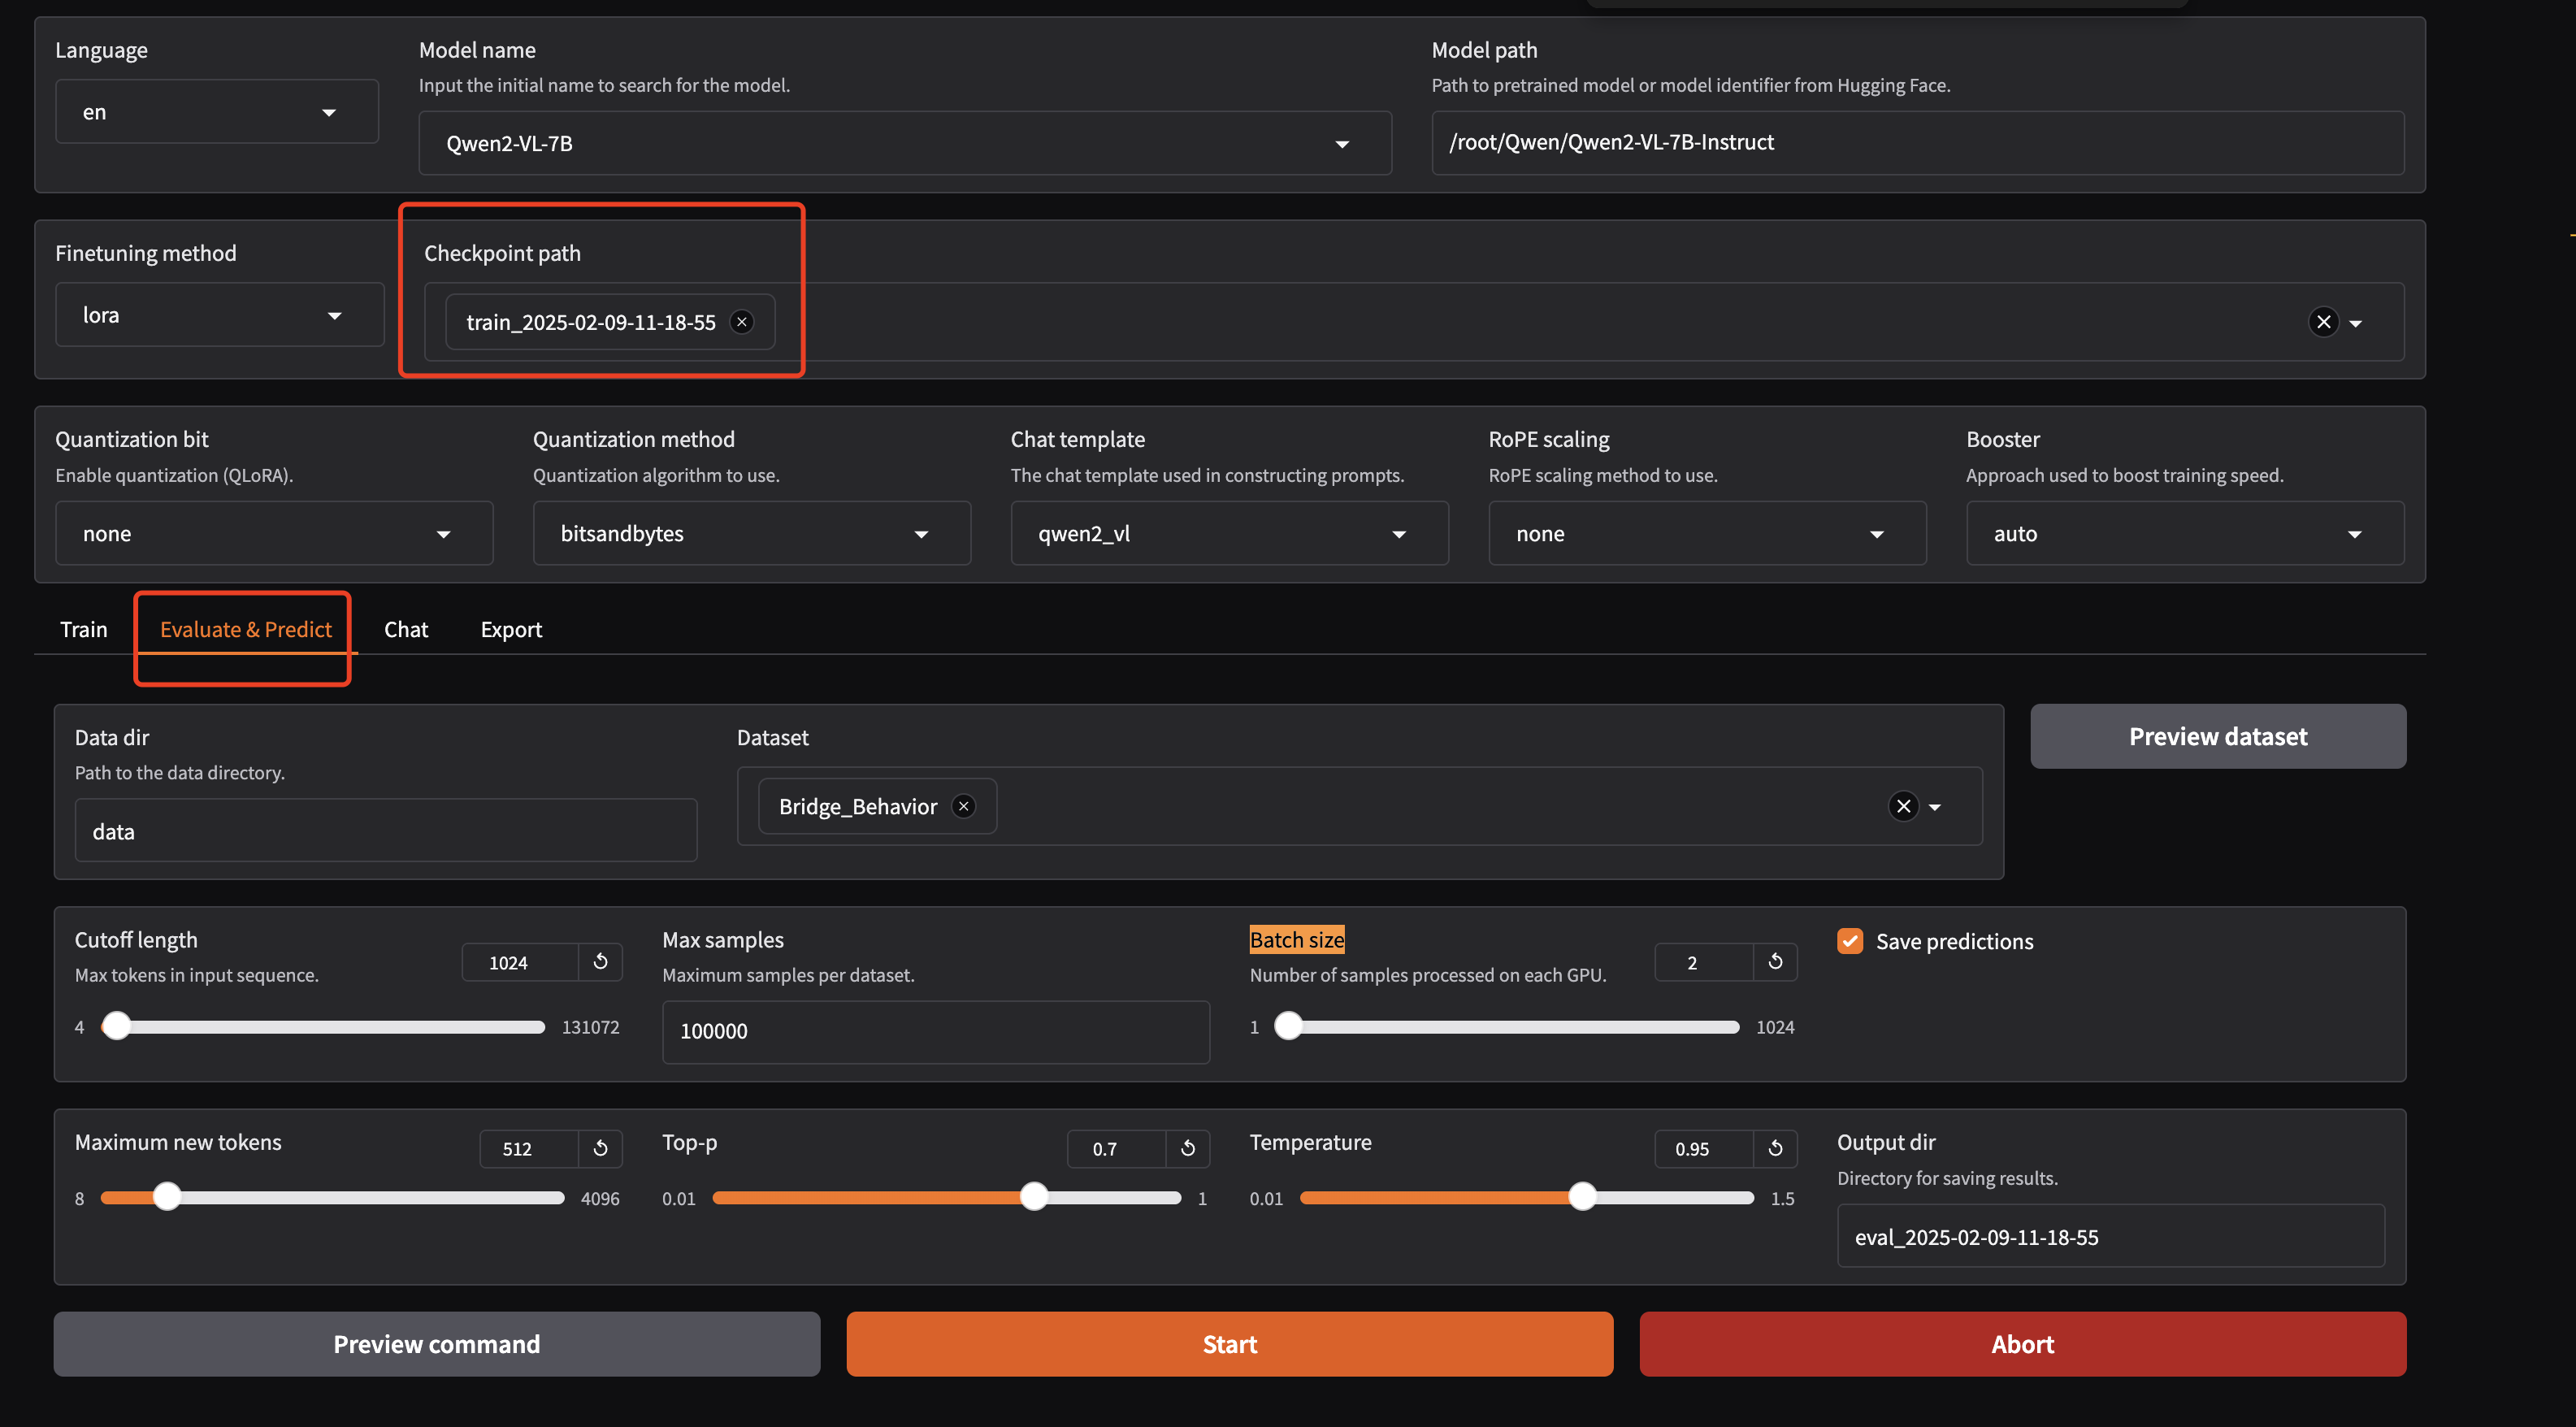Click the Preview command button
Screen dimensions: 2576x1427
pos(436,1344)
